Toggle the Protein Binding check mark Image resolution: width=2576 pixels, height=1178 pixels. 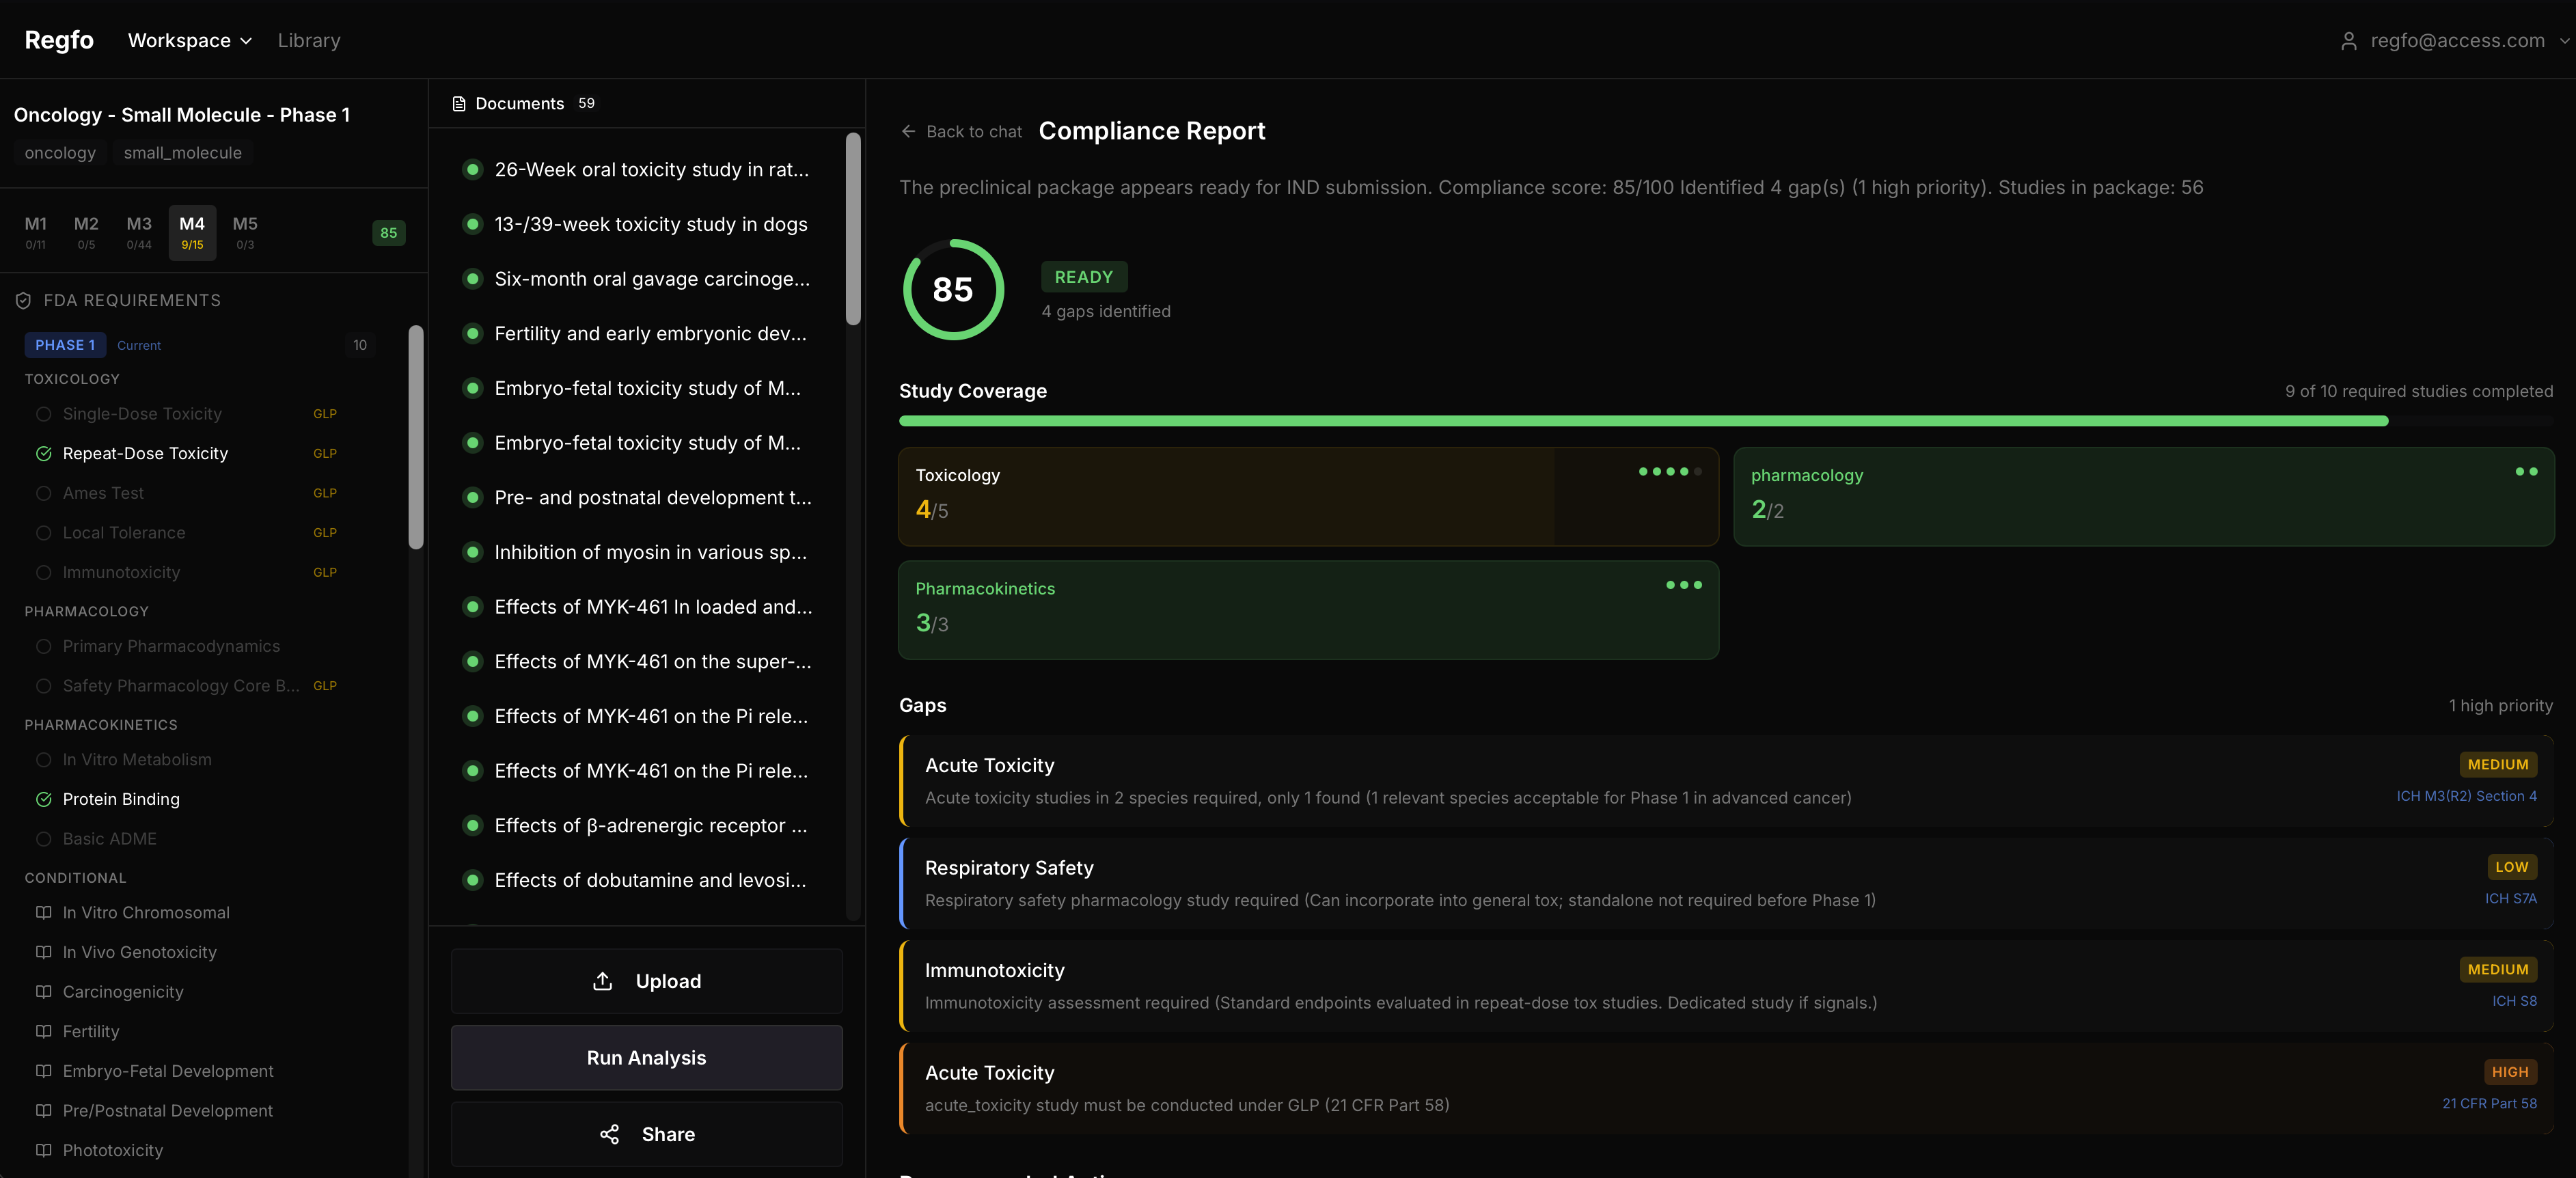point(43,799)
